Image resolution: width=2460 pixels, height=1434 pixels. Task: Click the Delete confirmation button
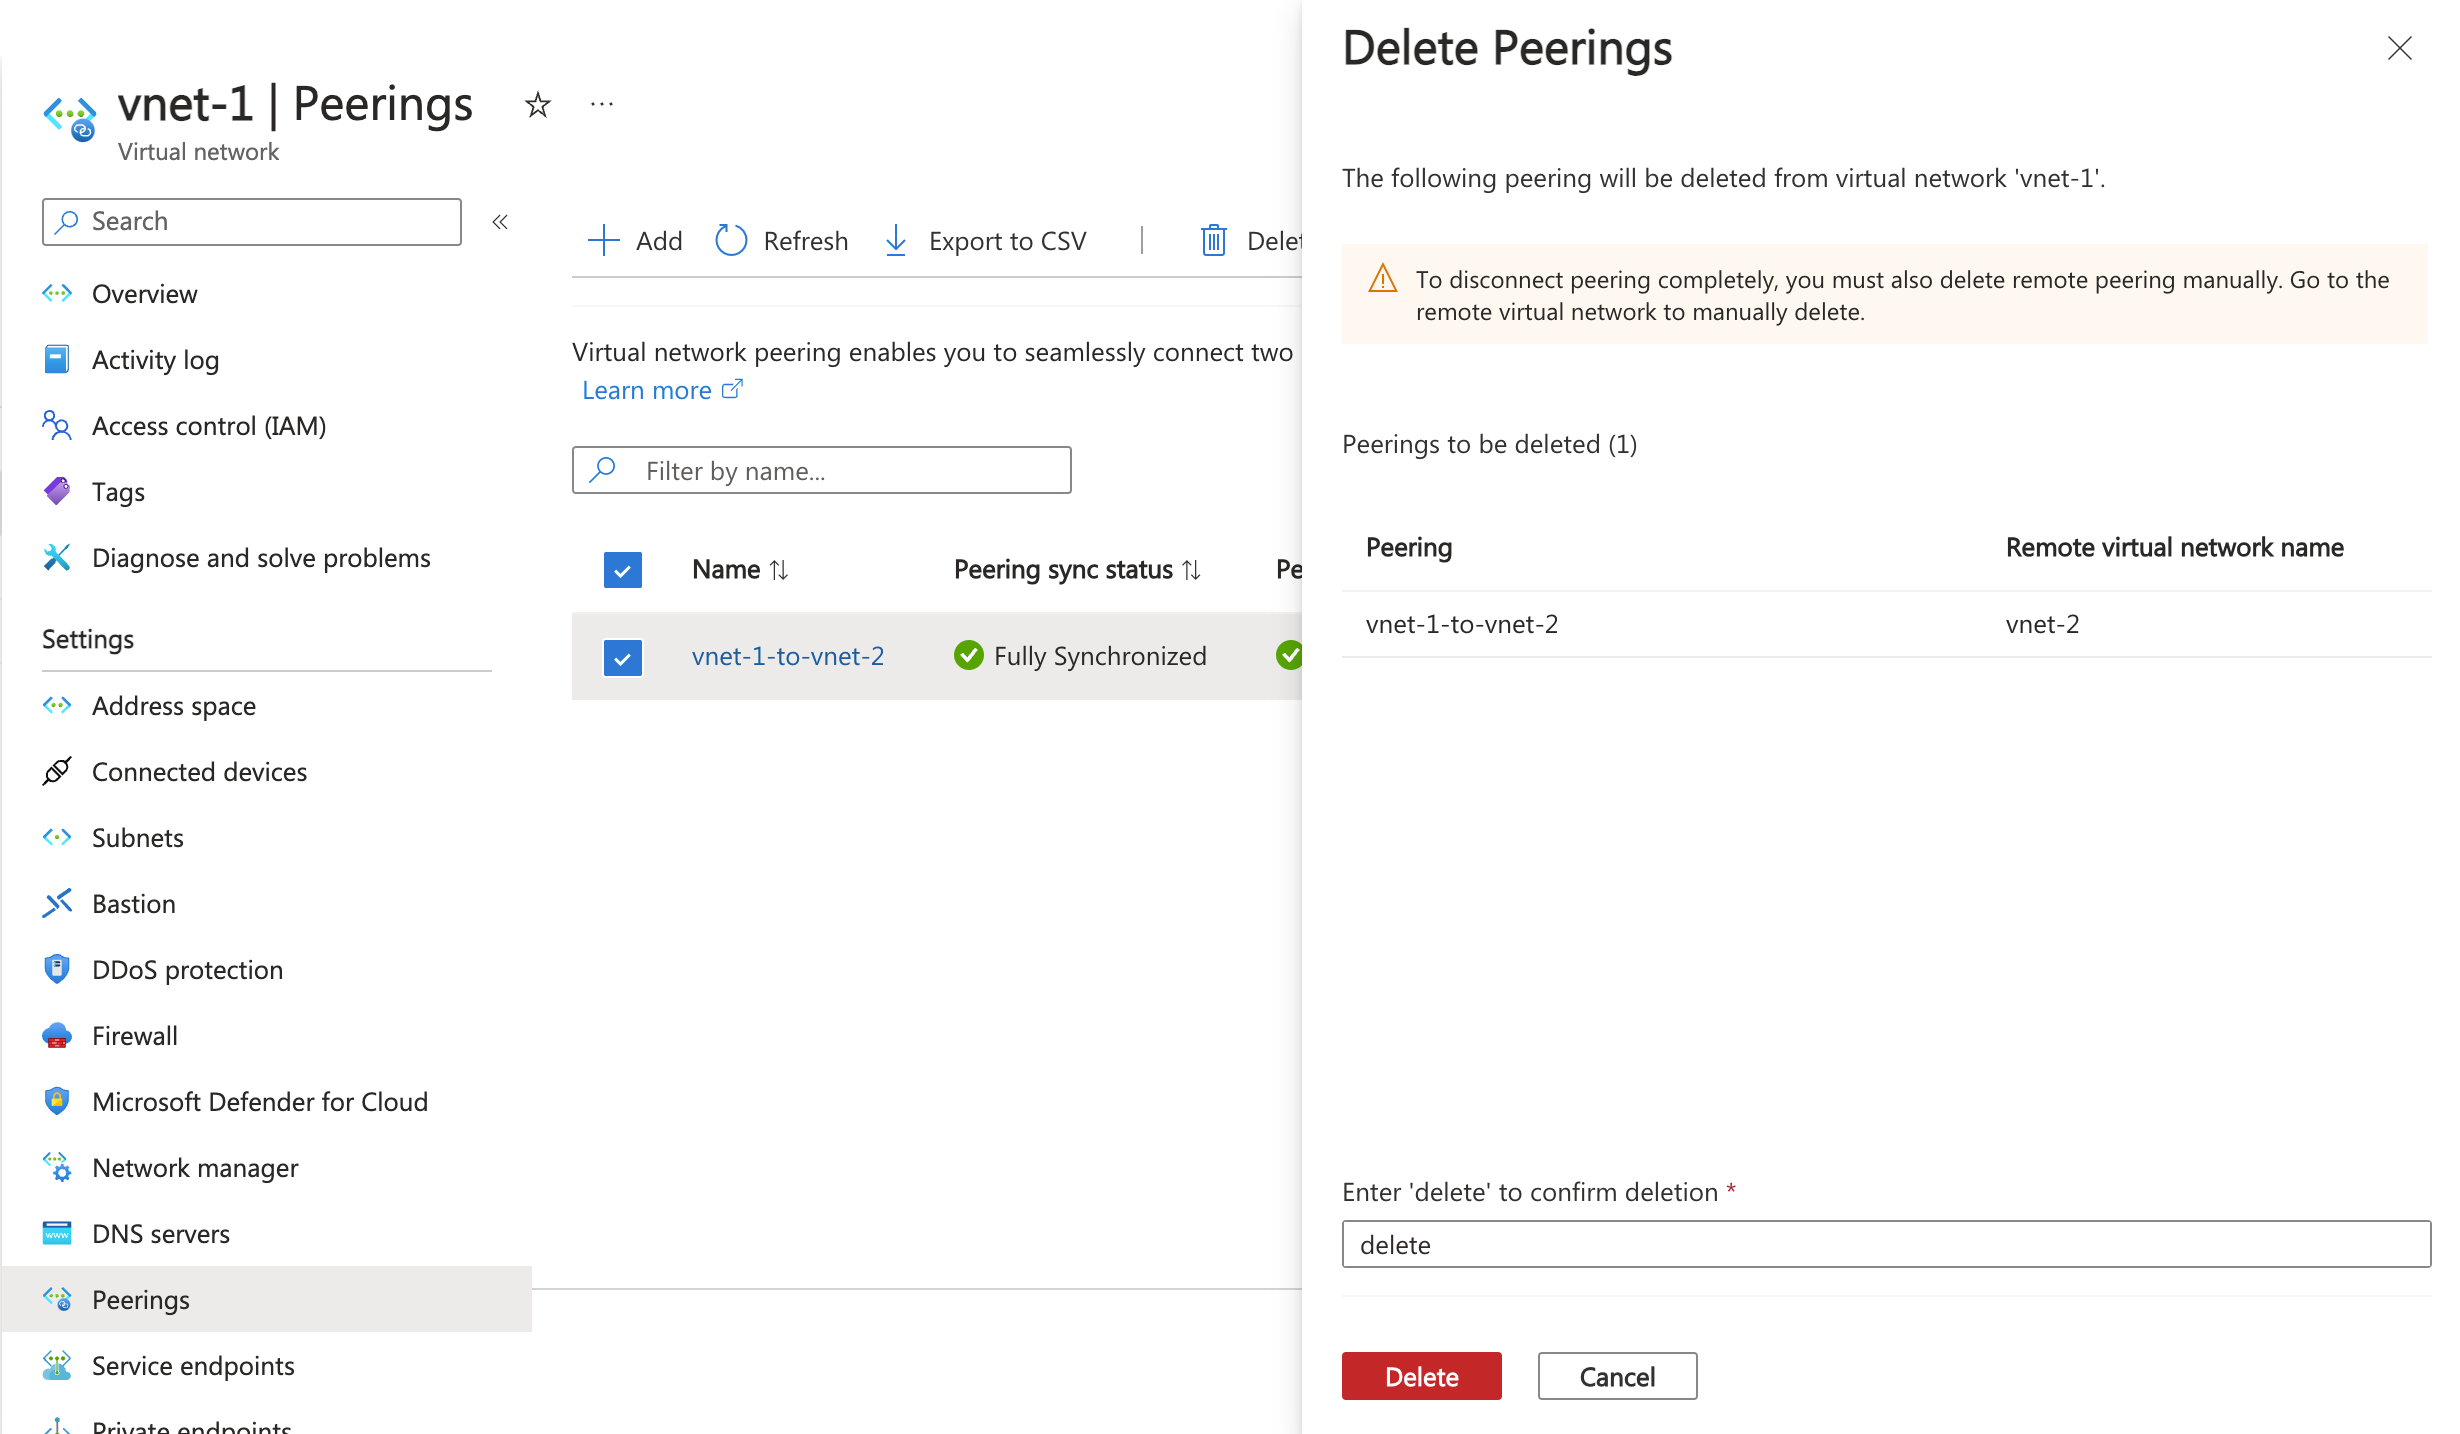pyautogui.click(x=1422, y=1376)
